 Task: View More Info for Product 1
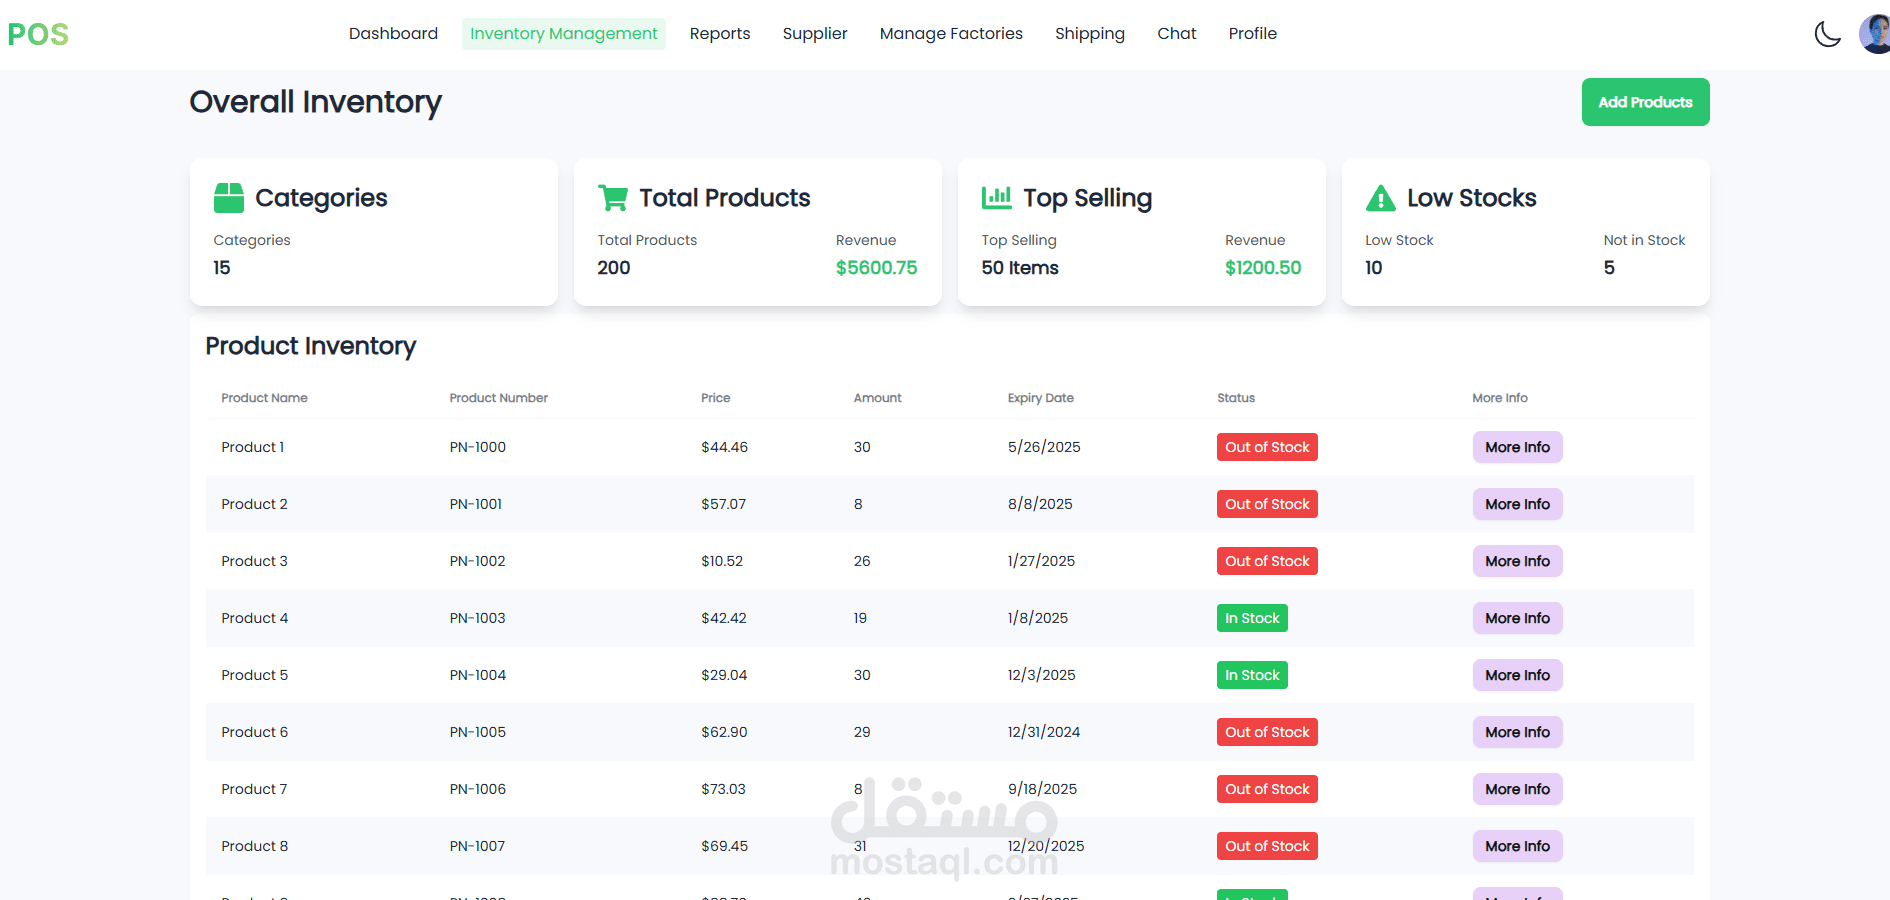(1517, 447)
